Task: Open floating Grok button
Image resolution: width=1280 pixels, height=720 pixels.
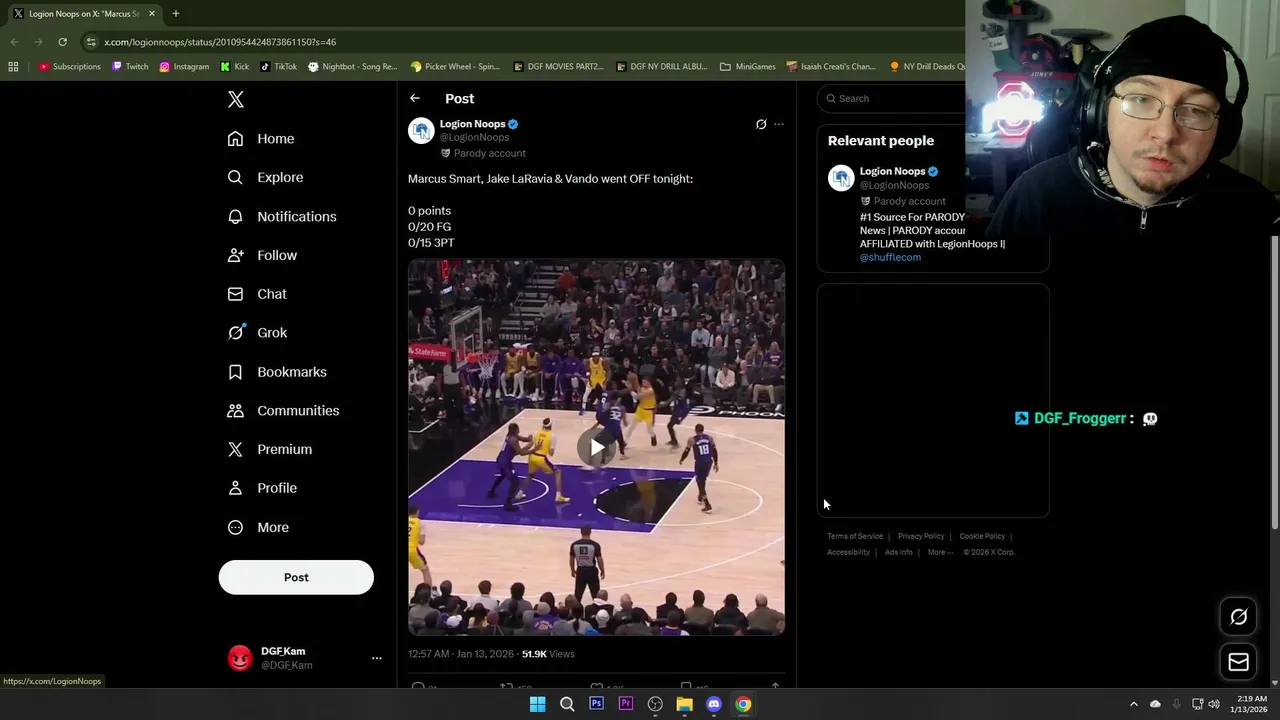Action: click(x=1238, y=617)
